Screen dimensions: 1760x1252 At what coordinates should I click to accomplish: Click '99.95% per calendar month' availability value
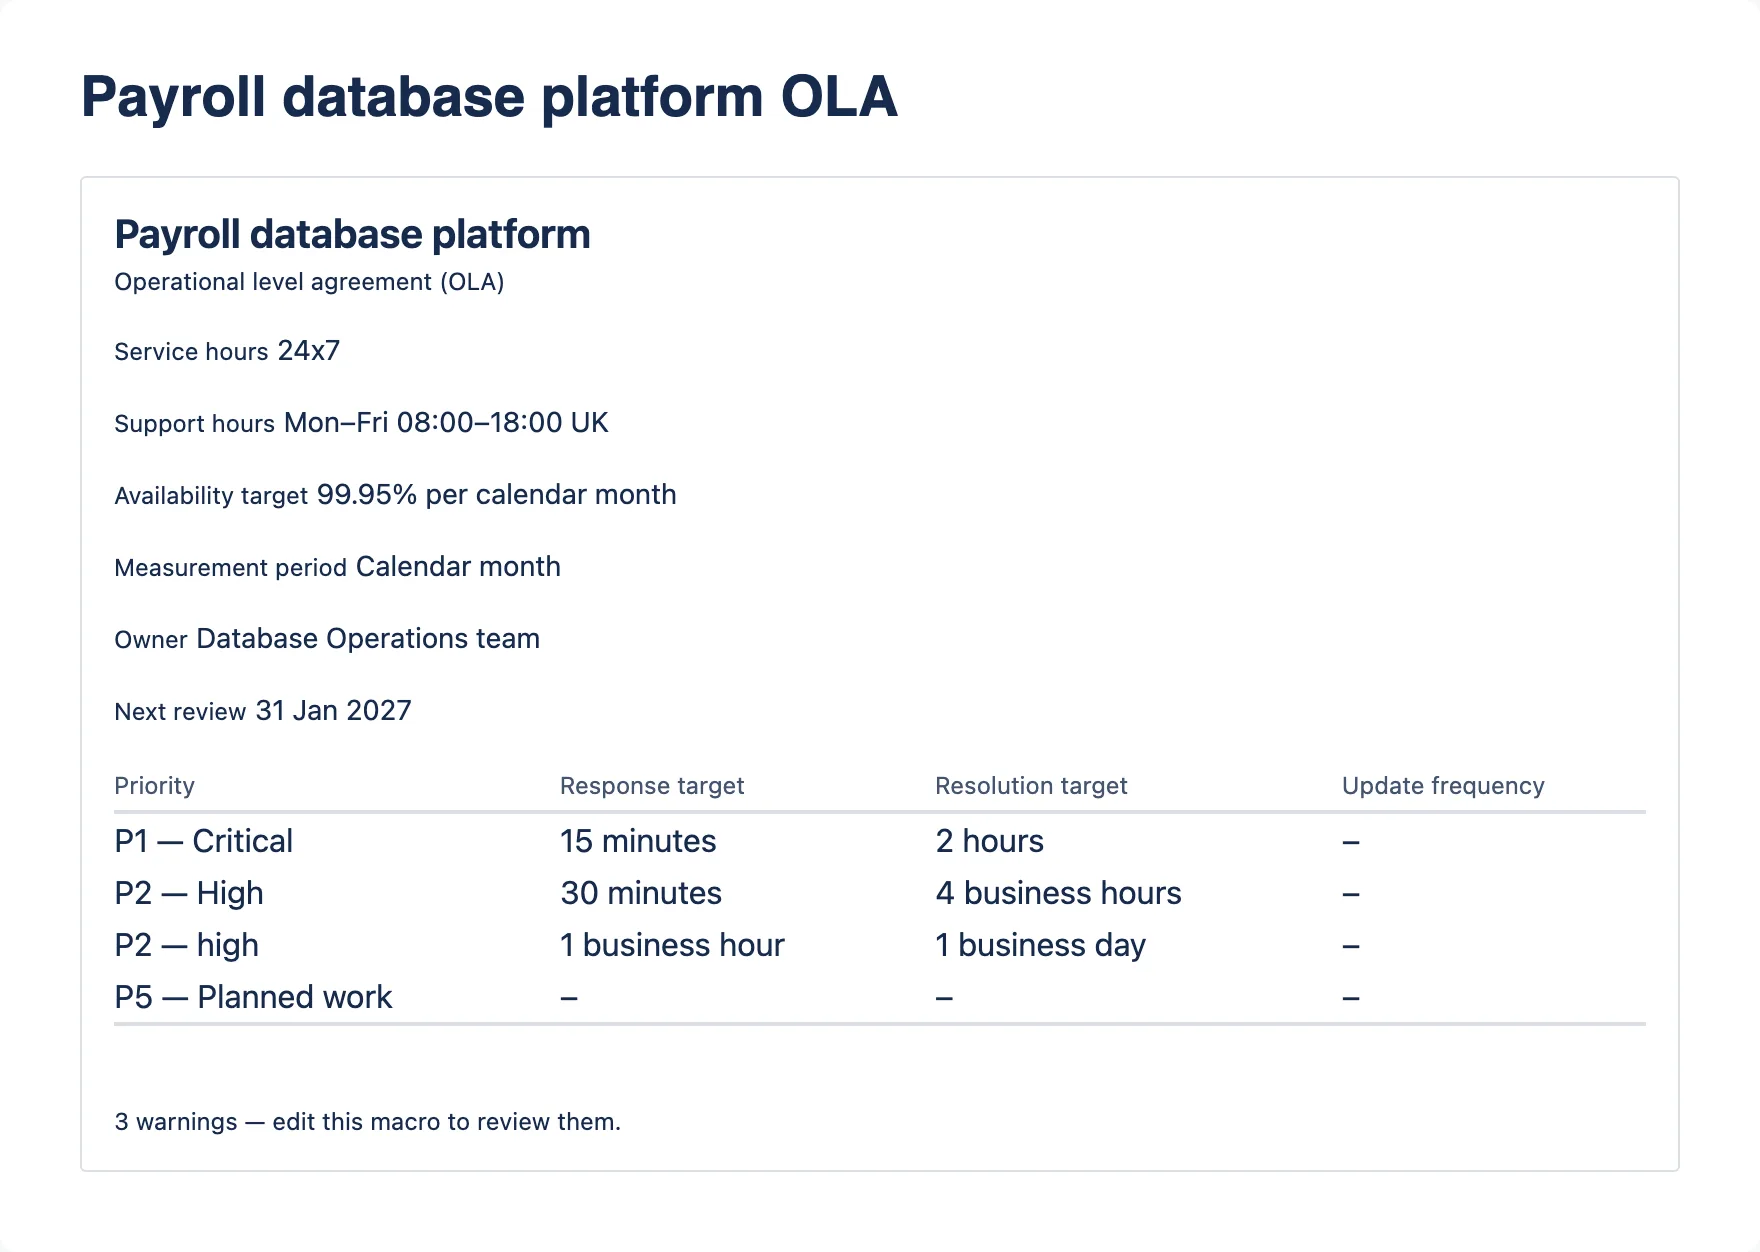click(x=497, y=495)
